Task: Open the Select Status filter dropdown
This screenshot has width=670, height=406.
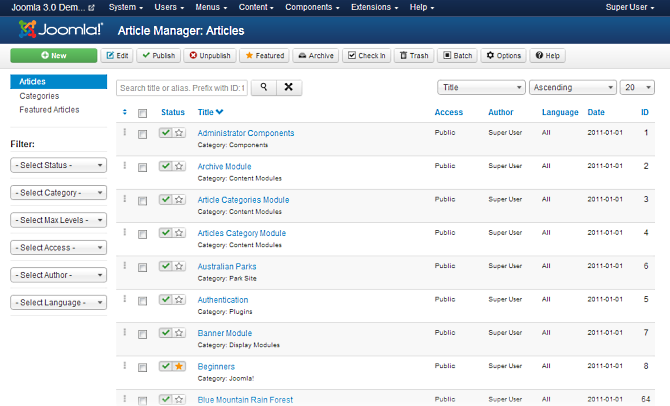Action: point(59,165)
